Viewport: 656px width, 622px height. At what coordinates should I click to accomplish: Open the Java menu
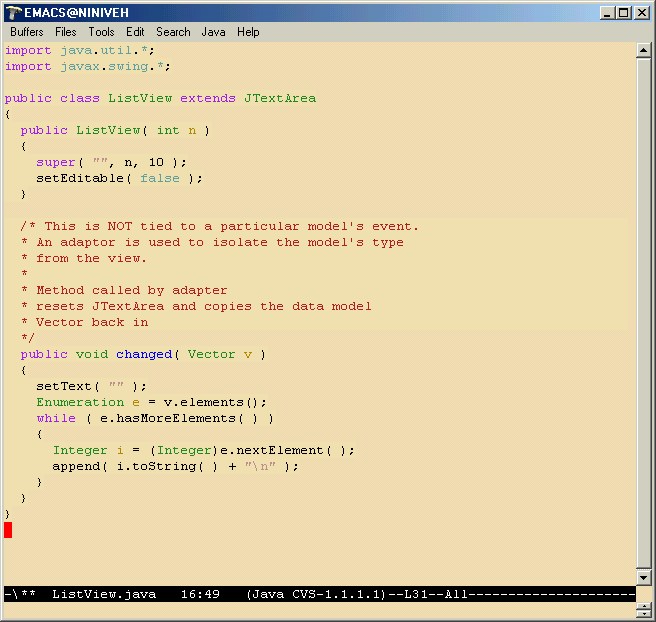coord(213,32)
